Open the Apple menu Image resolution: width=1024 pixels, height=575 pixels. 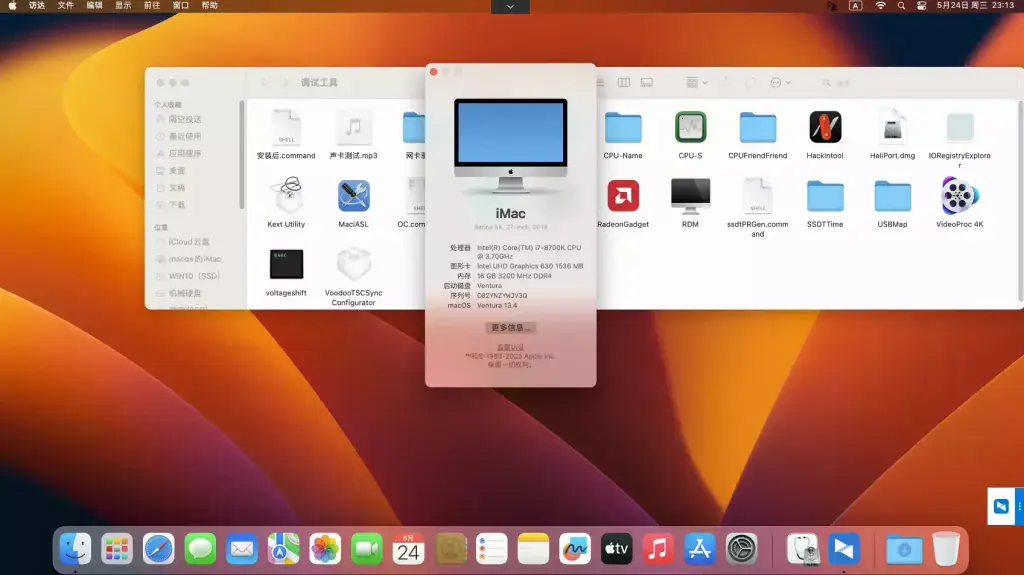[x=12, y=5]
